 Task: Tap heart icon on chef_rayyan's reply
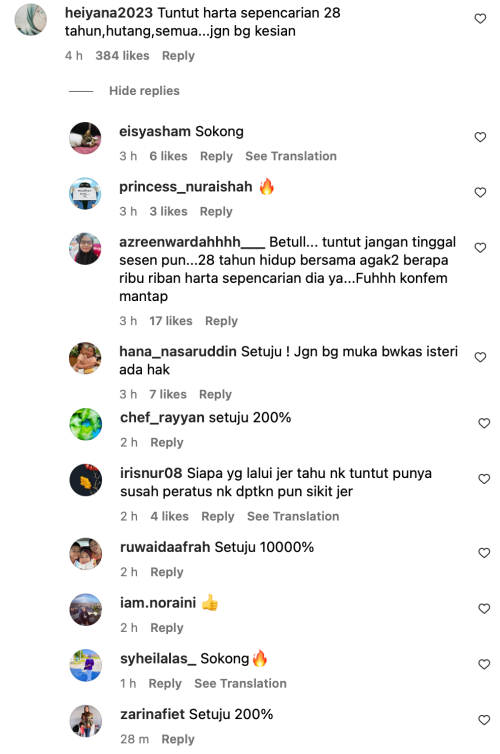pyautogui.click(x=484, y=423)
